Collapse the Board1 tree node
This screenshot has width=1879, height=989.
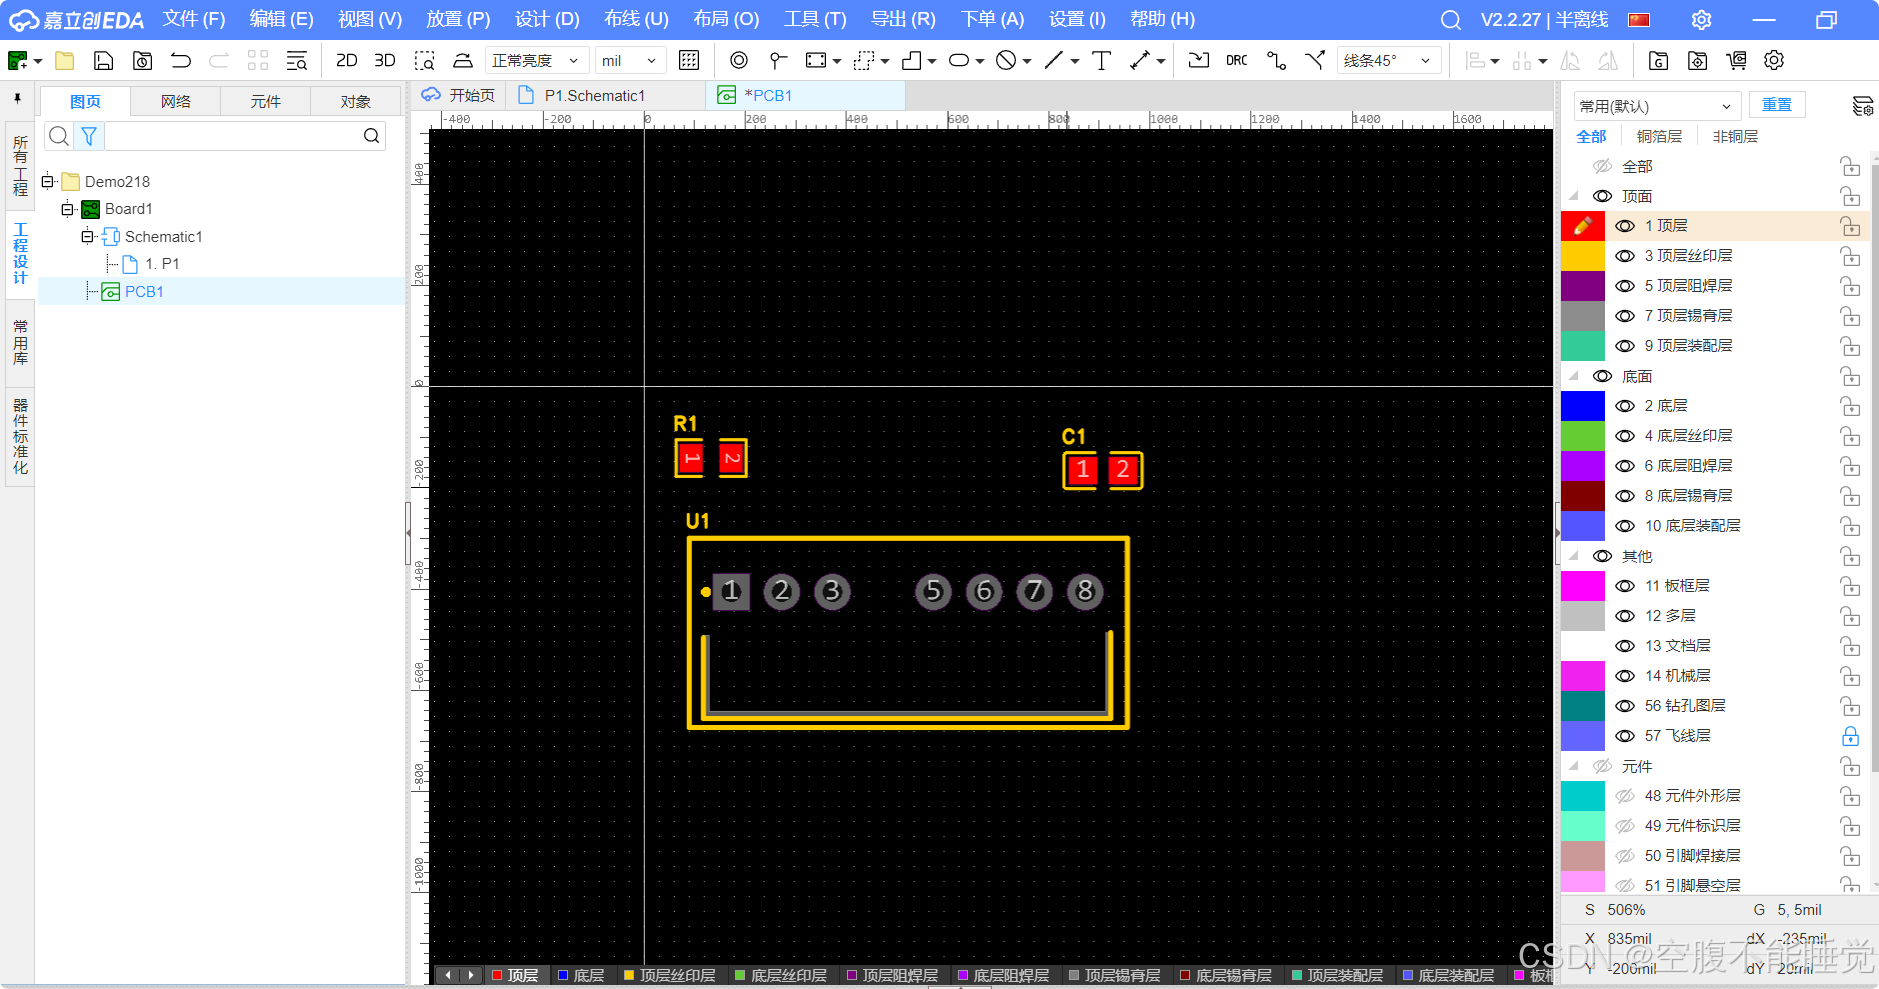(x=67, y=209)
